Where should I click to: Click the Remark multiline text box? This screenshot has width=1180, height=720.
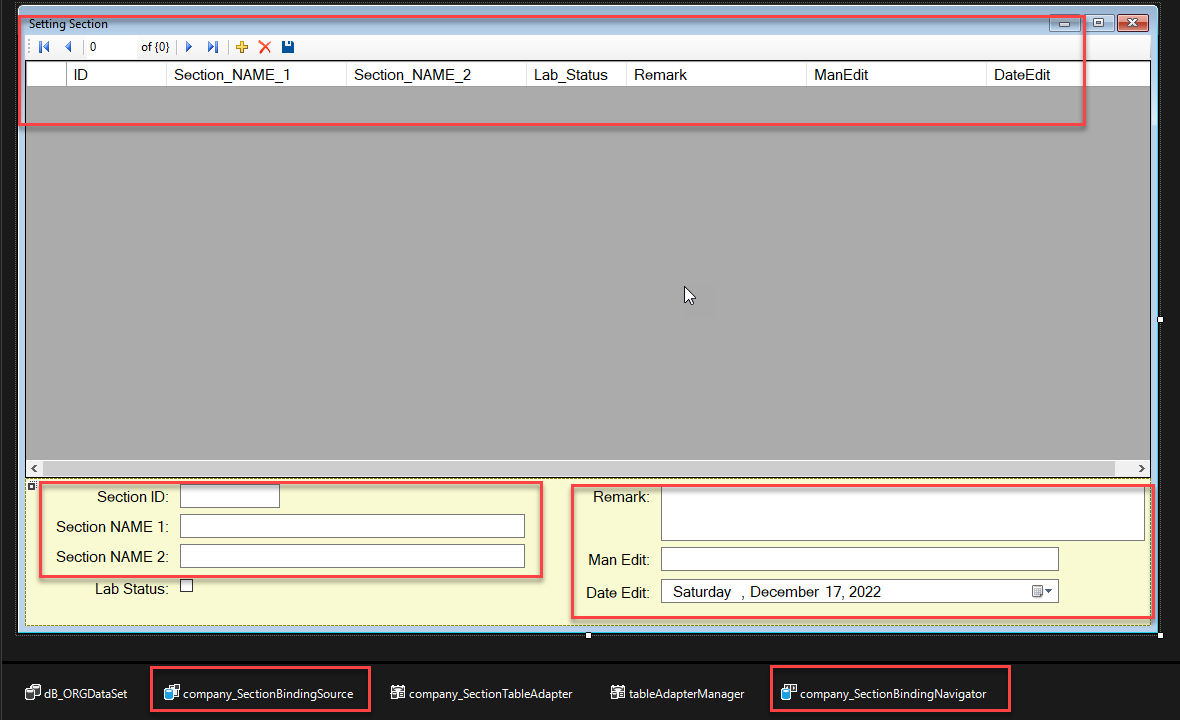click(x=902, y=514)
